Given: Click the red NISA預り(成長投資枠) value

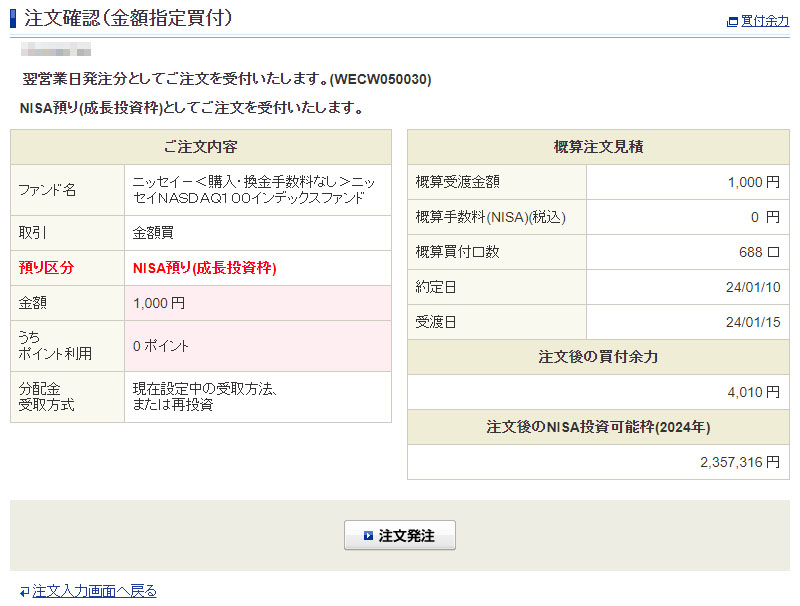Looking at the screenshot, I should (x=204, y=268).
